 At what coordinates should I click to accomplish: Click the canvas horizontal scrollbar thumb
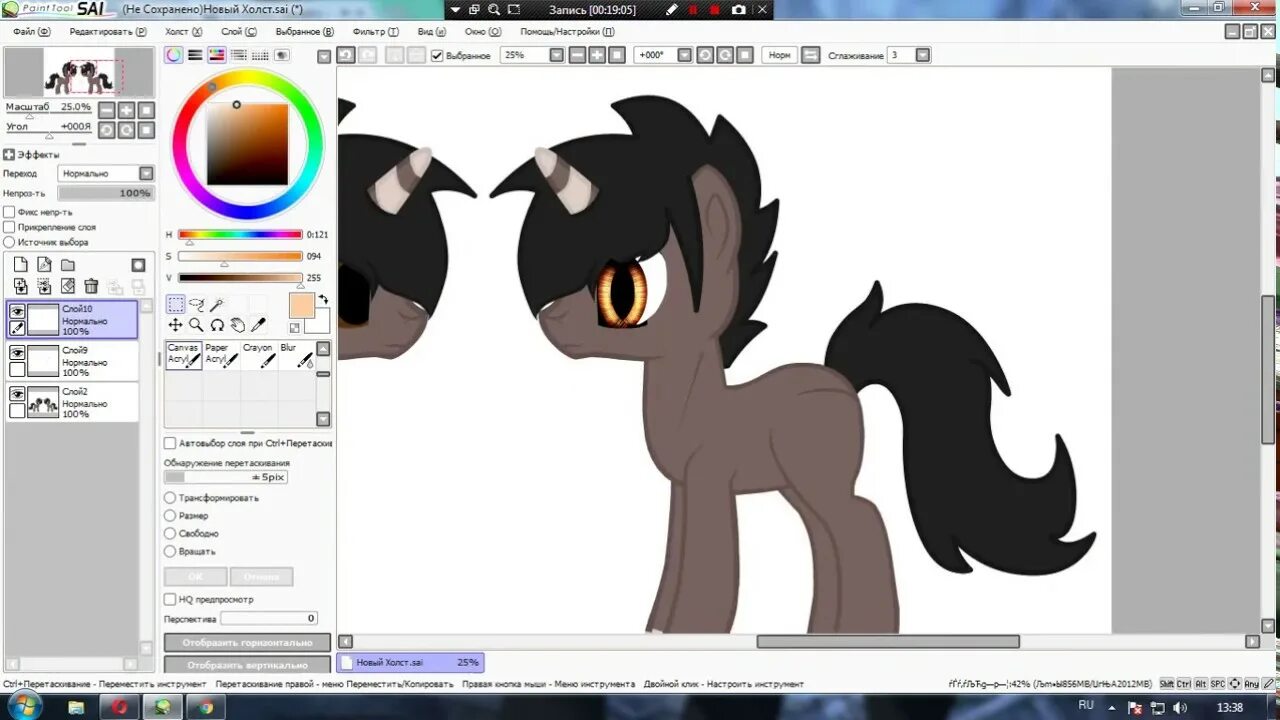[x=888, y=642]
